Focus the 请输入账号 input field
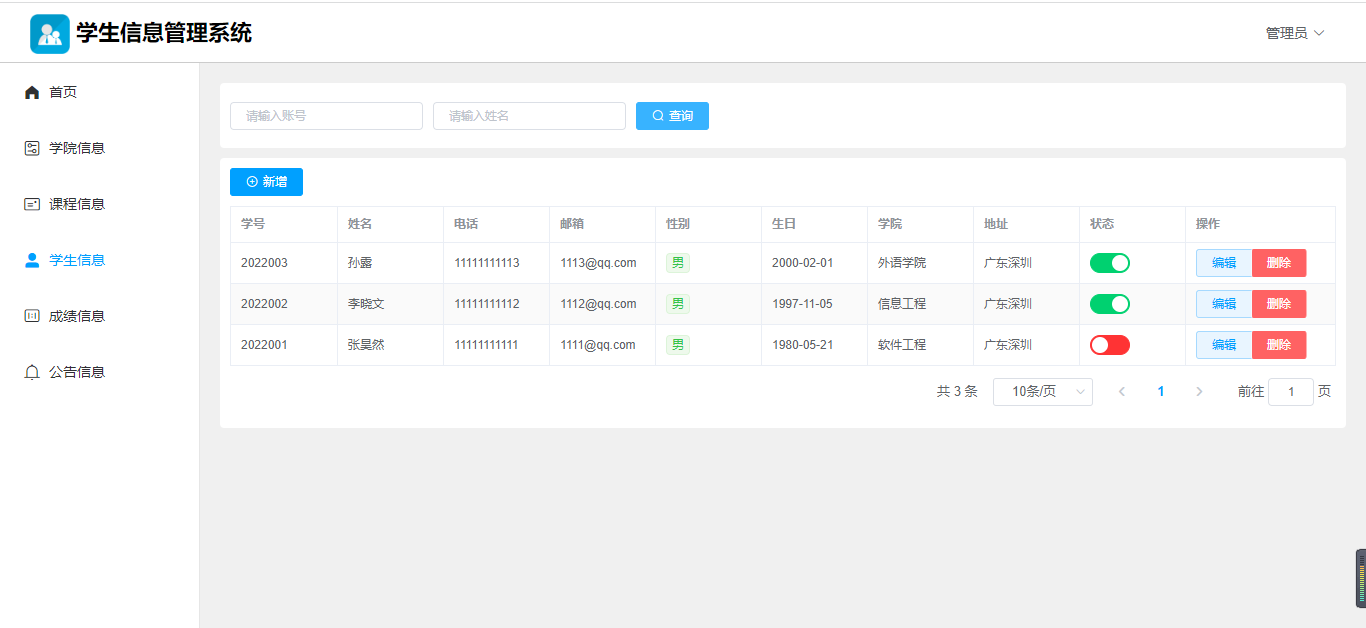This screenshot has height=628, width=1366. point(326,116)
